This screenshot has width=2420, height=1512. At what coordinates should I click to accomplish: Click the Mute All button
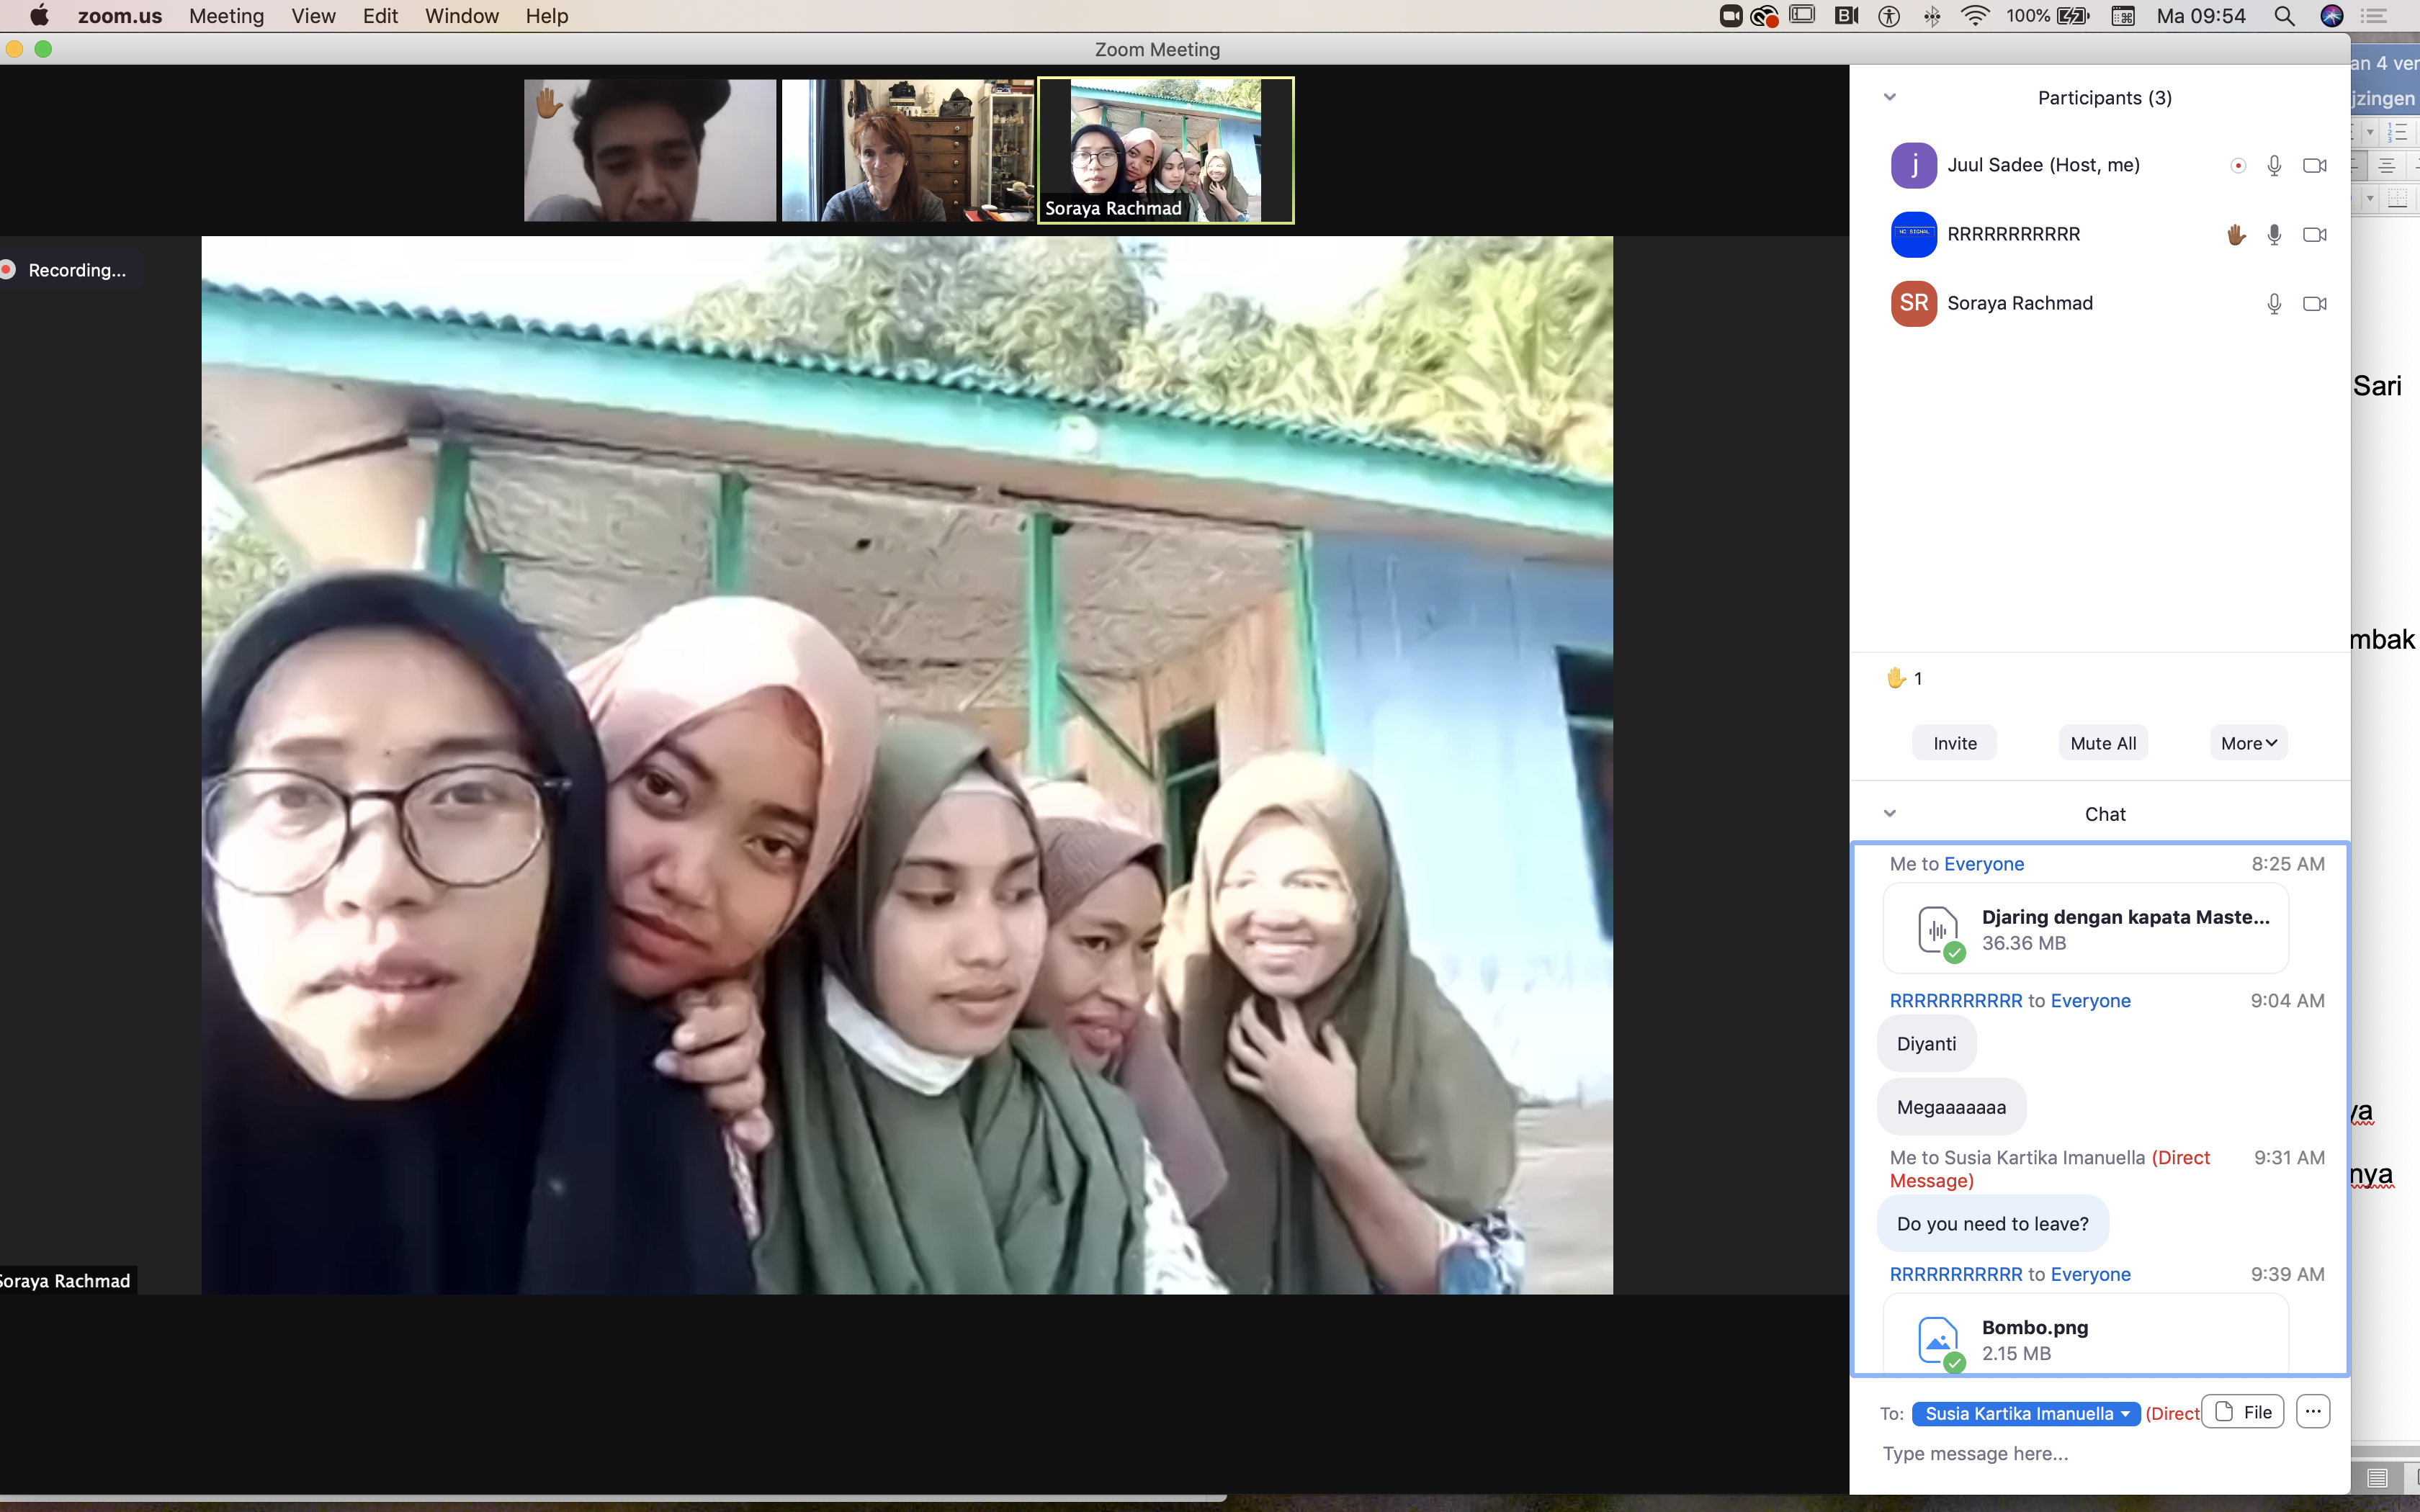[2103, 743]
